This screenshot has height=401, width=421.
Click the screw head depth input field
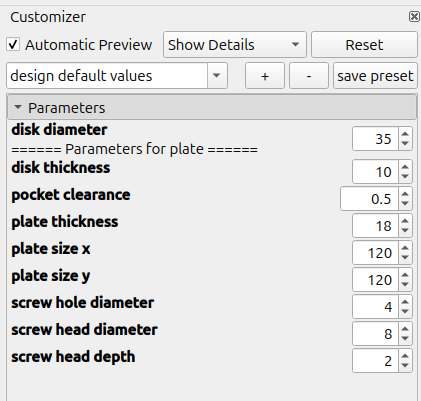375,360
